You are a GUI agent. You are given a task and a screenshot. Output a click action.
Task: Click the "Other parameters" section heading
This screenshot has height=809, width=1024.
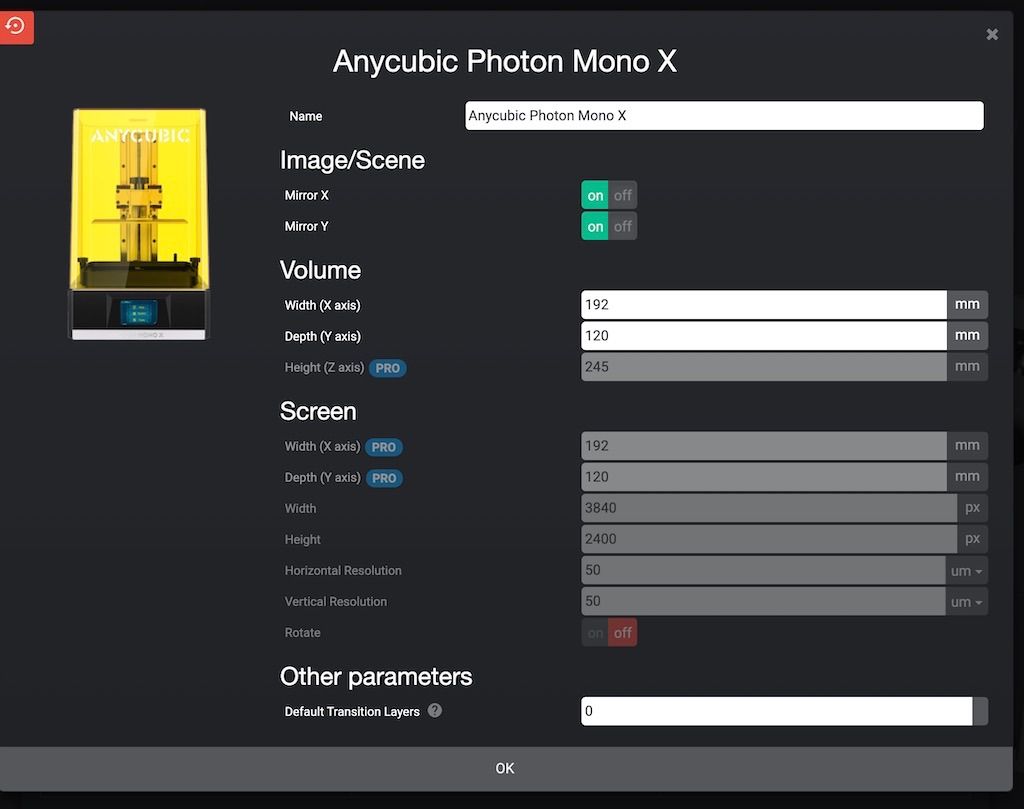[x=376, y=677]
